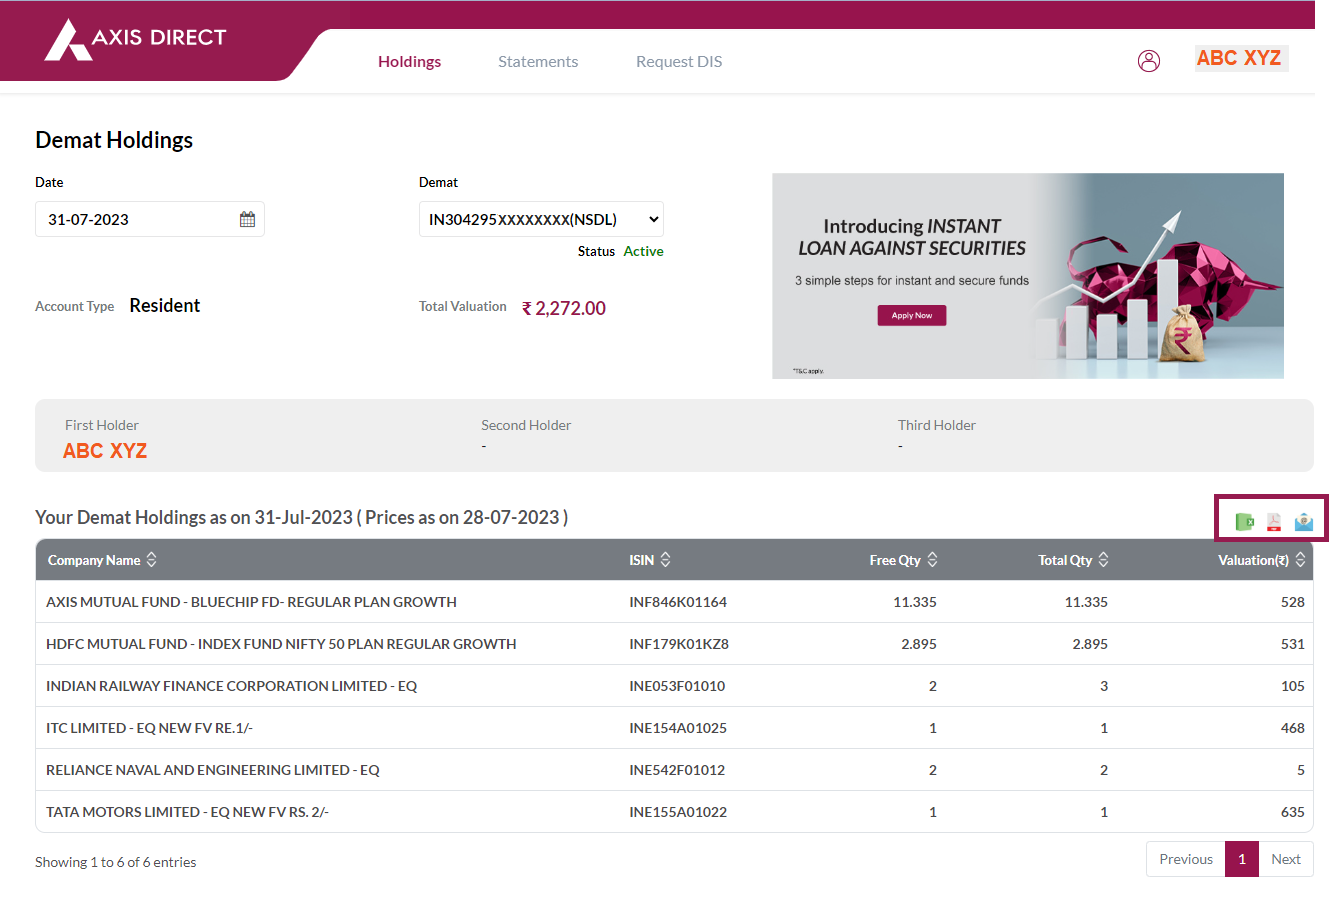Click the date field showing 31-07-2023
Screen dimensions: 1336x902
click(x=150, y=219)
